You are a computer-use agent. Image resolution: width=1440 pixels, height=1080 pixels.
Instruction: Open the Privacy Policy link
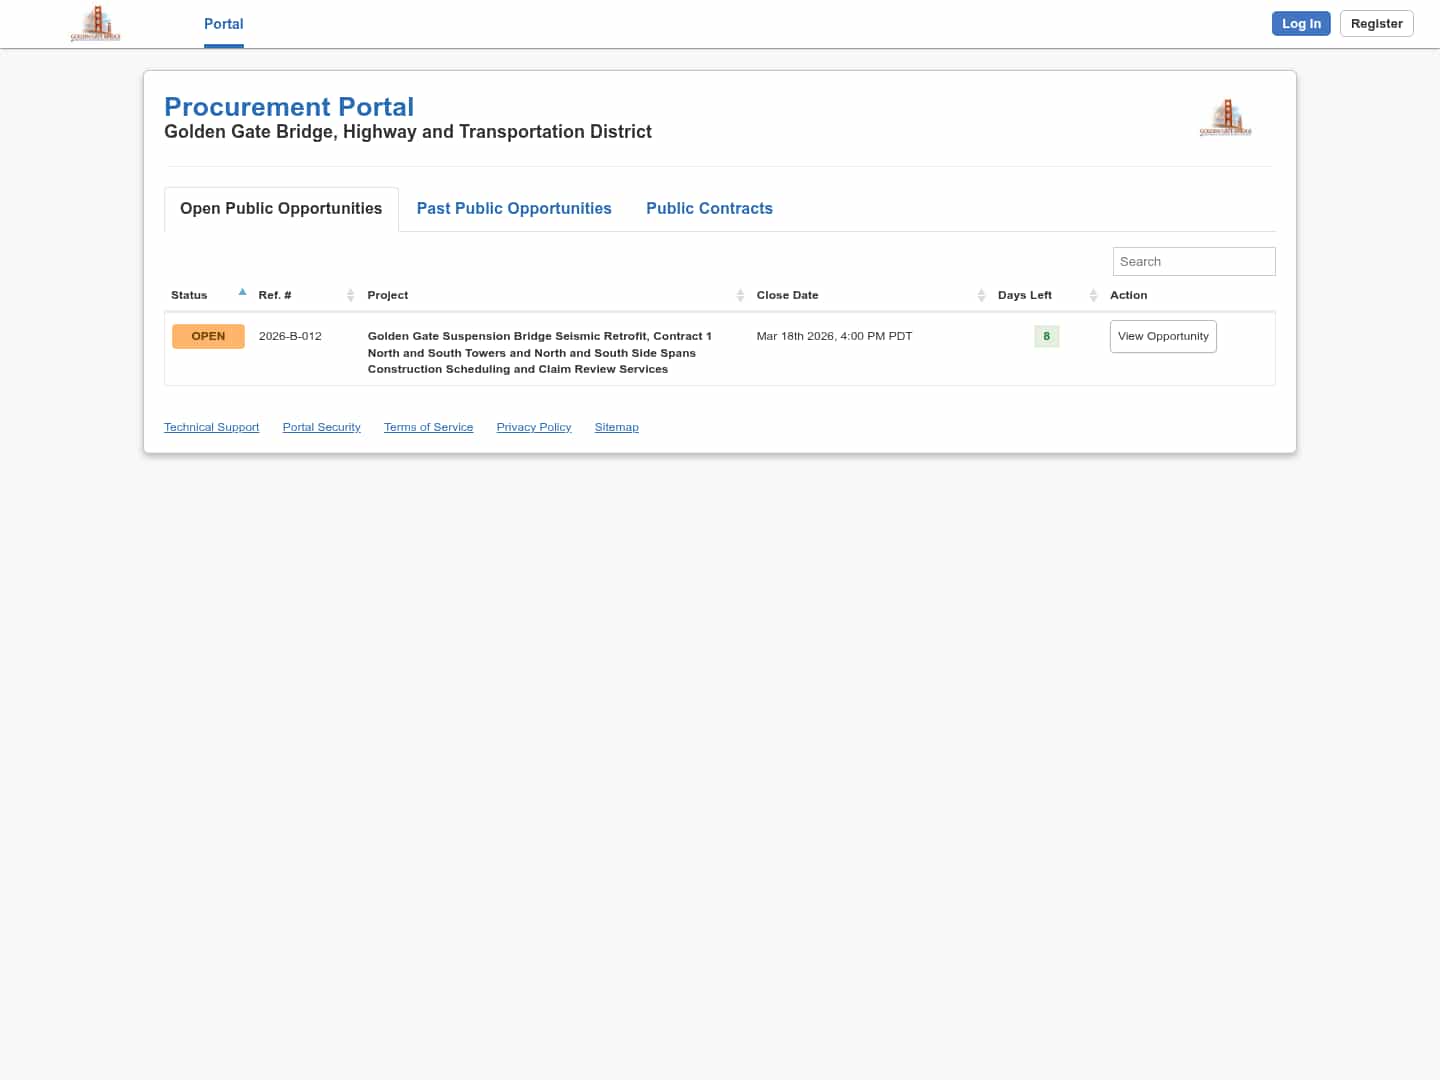pyautogui.click(x=533, y=427)
